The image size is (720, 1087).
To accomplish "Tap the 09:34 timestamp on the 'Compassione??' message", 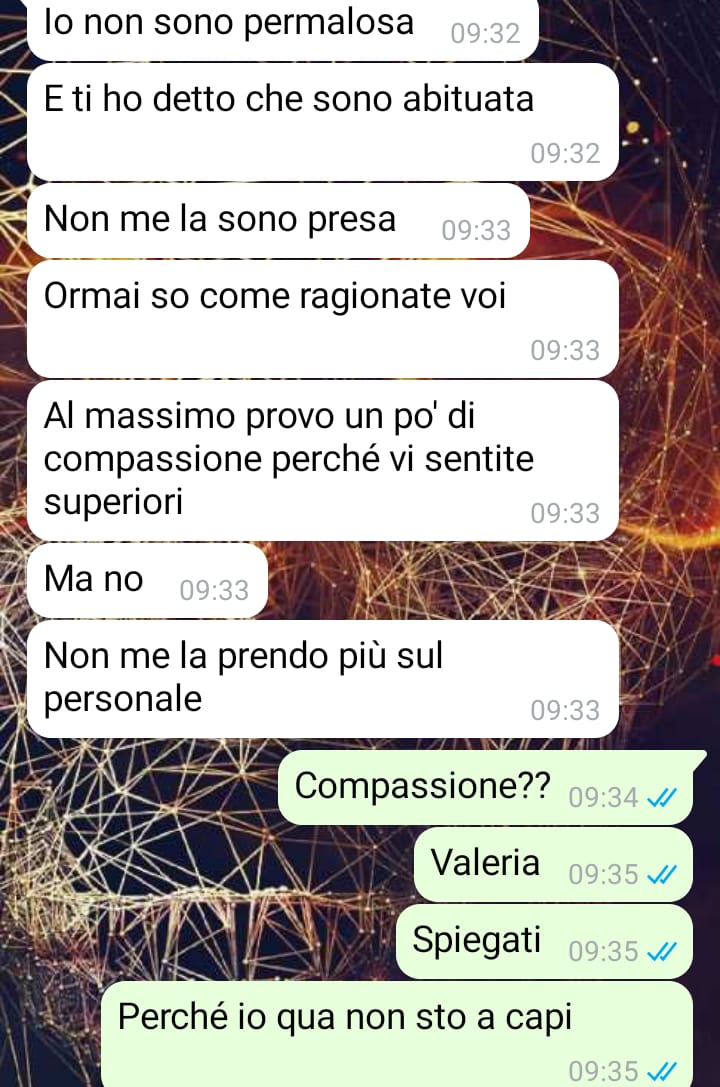I will [603, 798].
